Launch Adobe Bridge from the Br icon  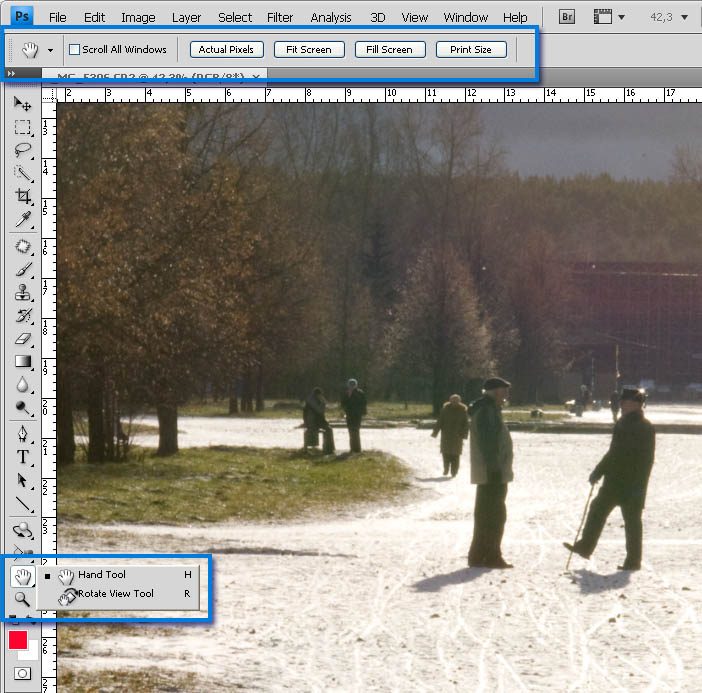(567, 17)
